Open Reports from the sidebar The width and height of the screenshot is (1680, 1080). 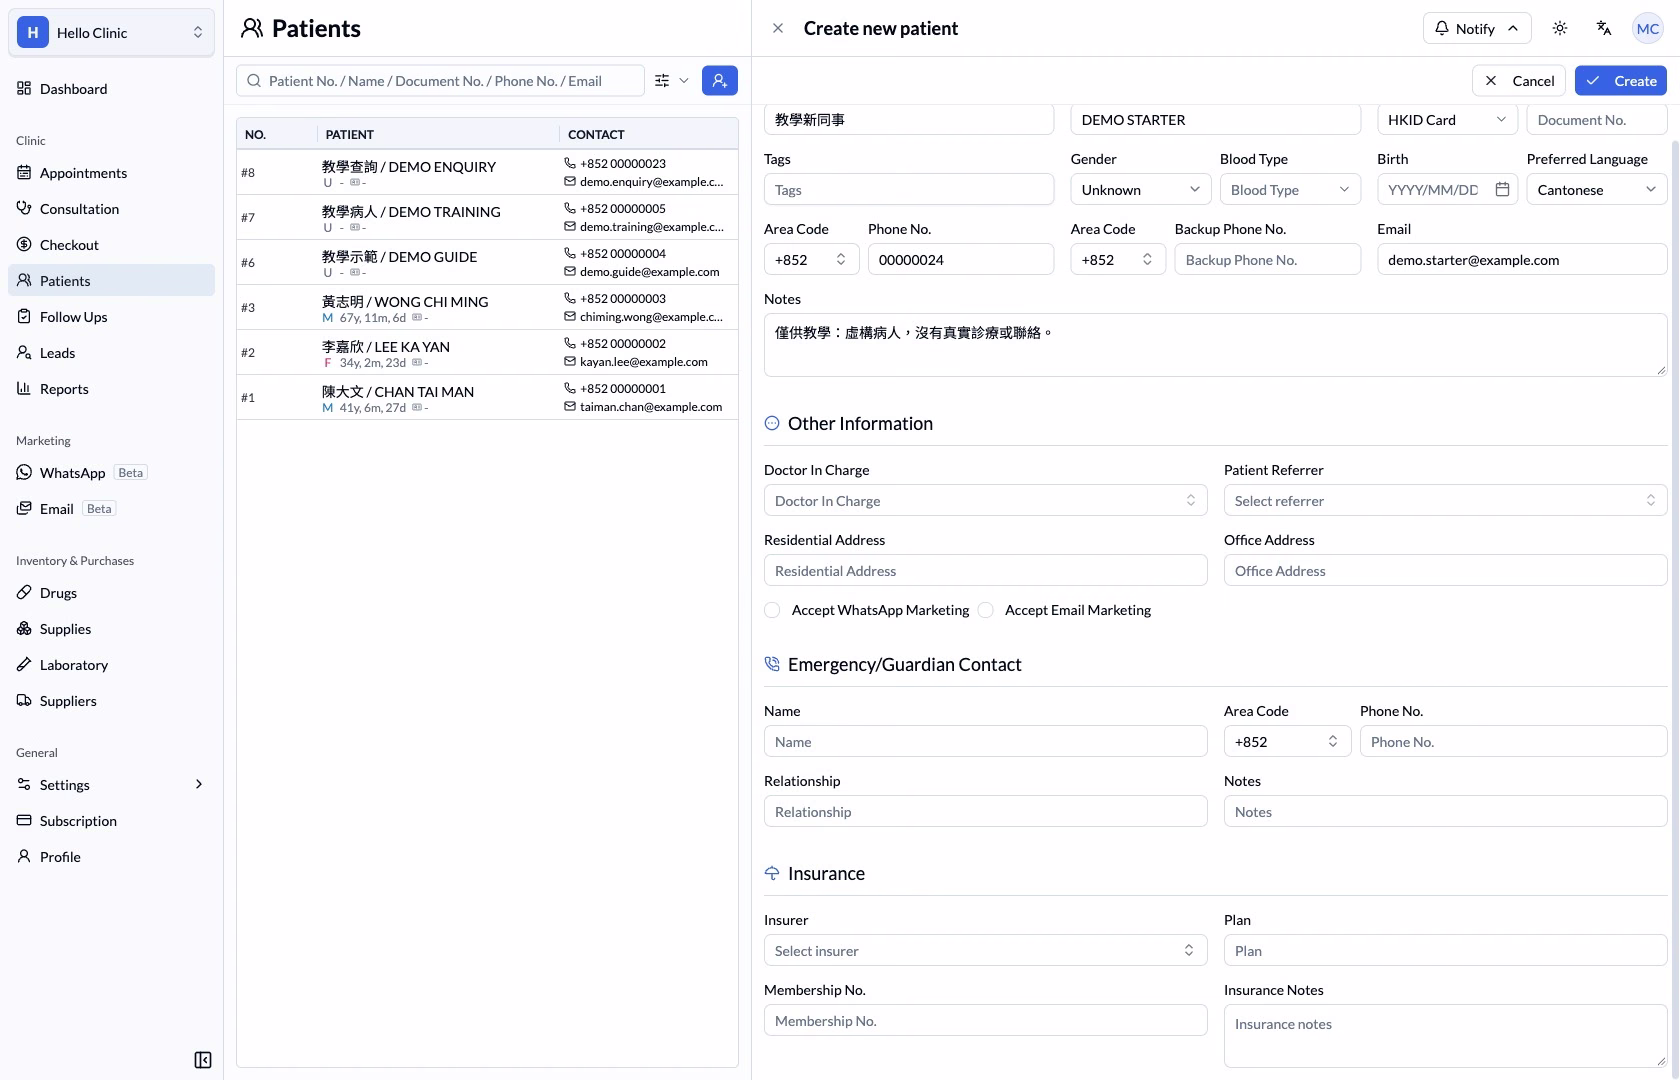[111, 389]
